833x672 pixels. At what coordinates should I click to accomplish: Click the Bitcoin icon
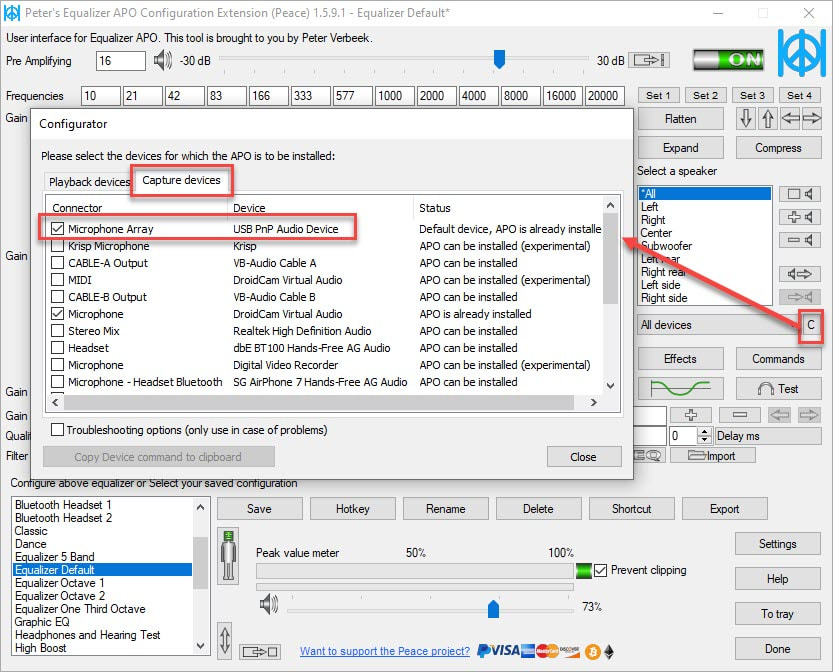click(592, 652)
